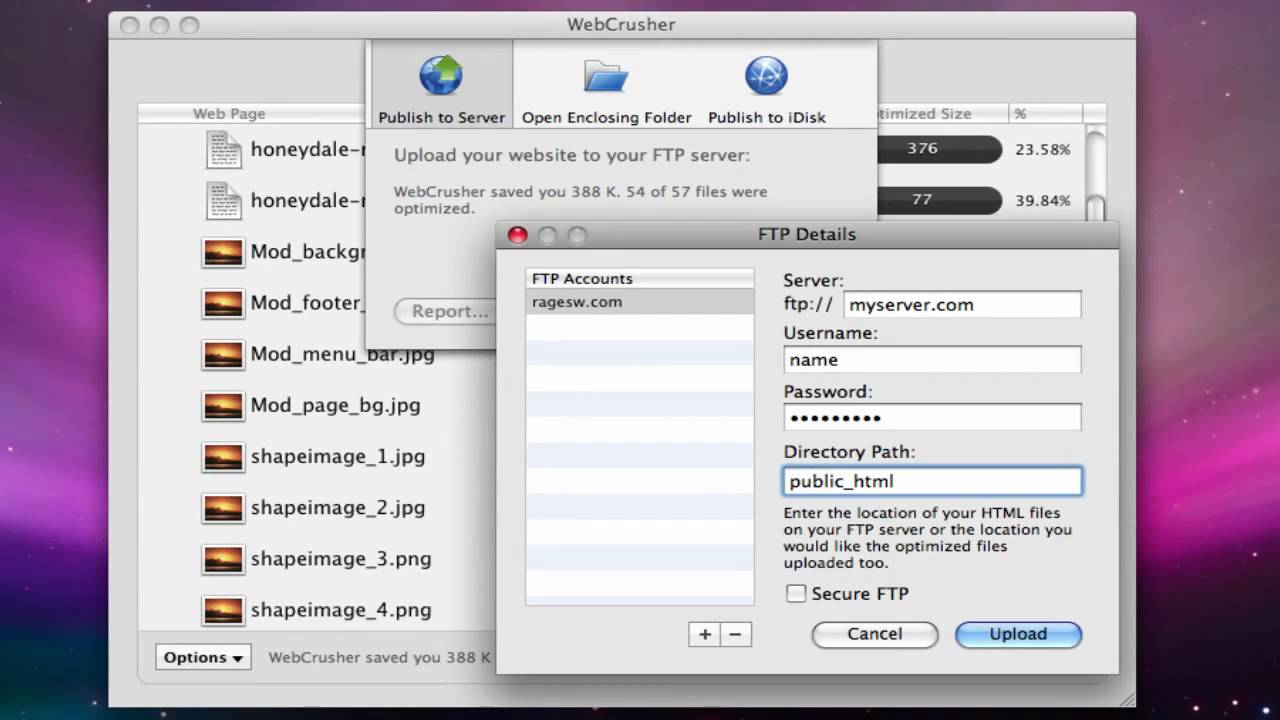Click the Mod_footer image thumbnail icon

tap(223, 303)
